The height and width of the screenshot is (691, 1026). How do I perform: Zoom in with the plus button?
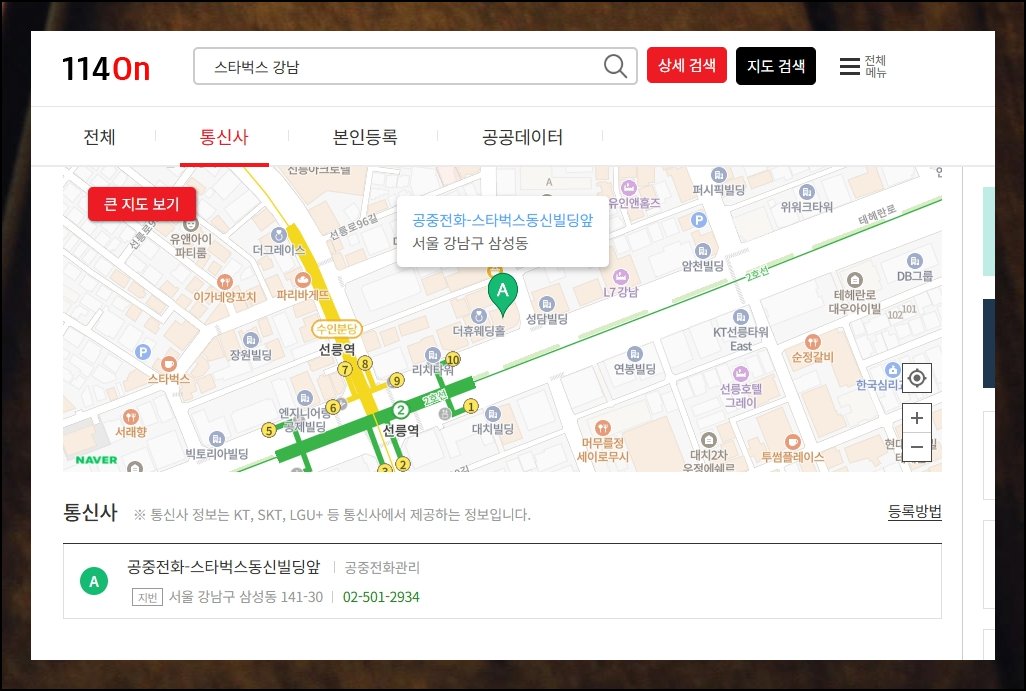917,417
